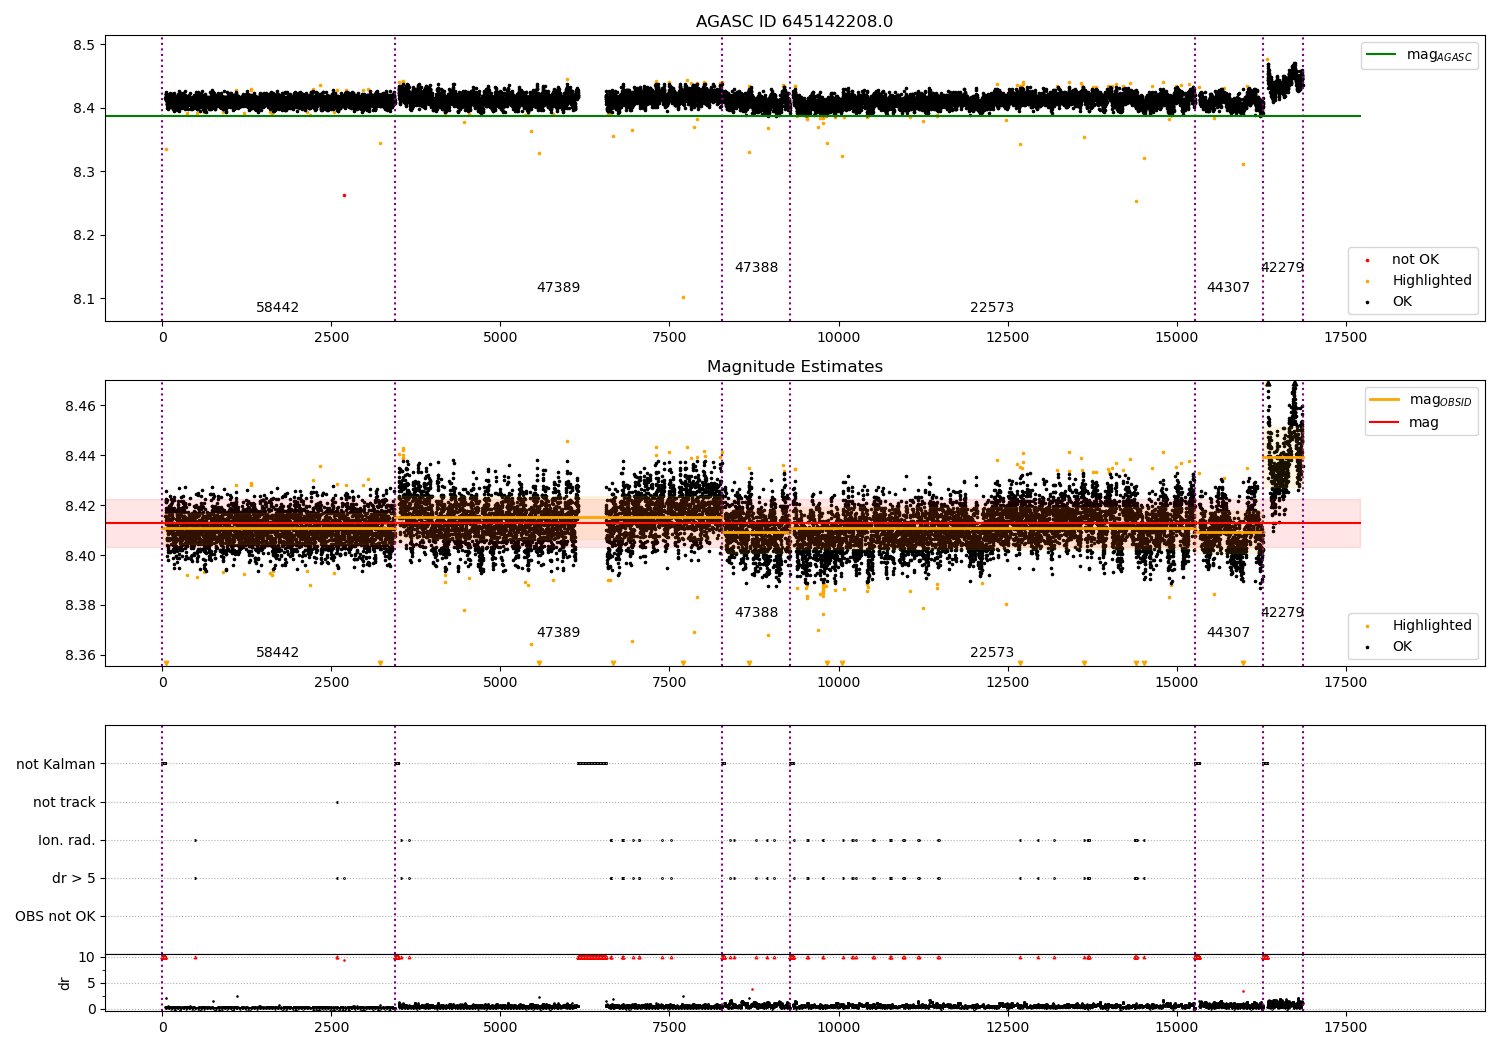
Task: Click "not OK" in the top plot legend
Action: coord(1414,260)
